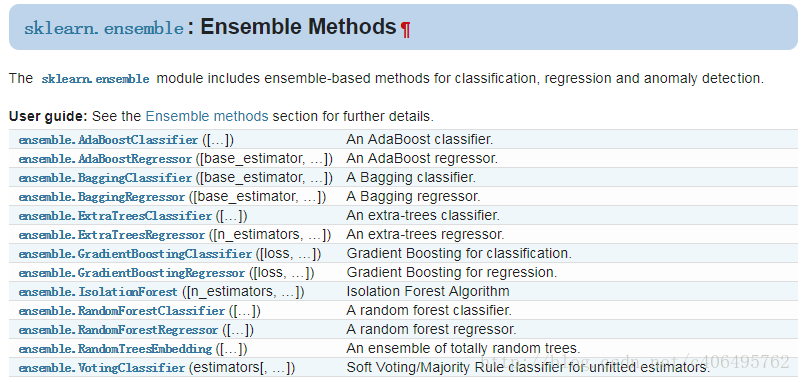Image resolution: width=801 pixels, height=382 pixels.
Task: Go to ensemble.BaggingClassifier page
Action: coord(105,178)
